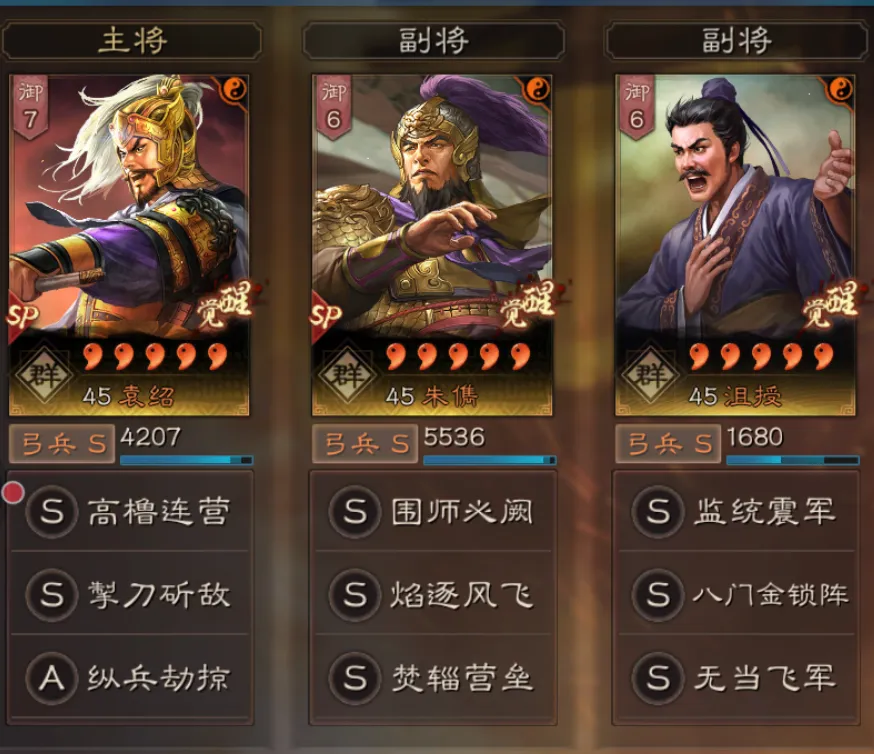
Task: Select the red notification dot near 高橹连营
Action: click(x=13, y=492)
